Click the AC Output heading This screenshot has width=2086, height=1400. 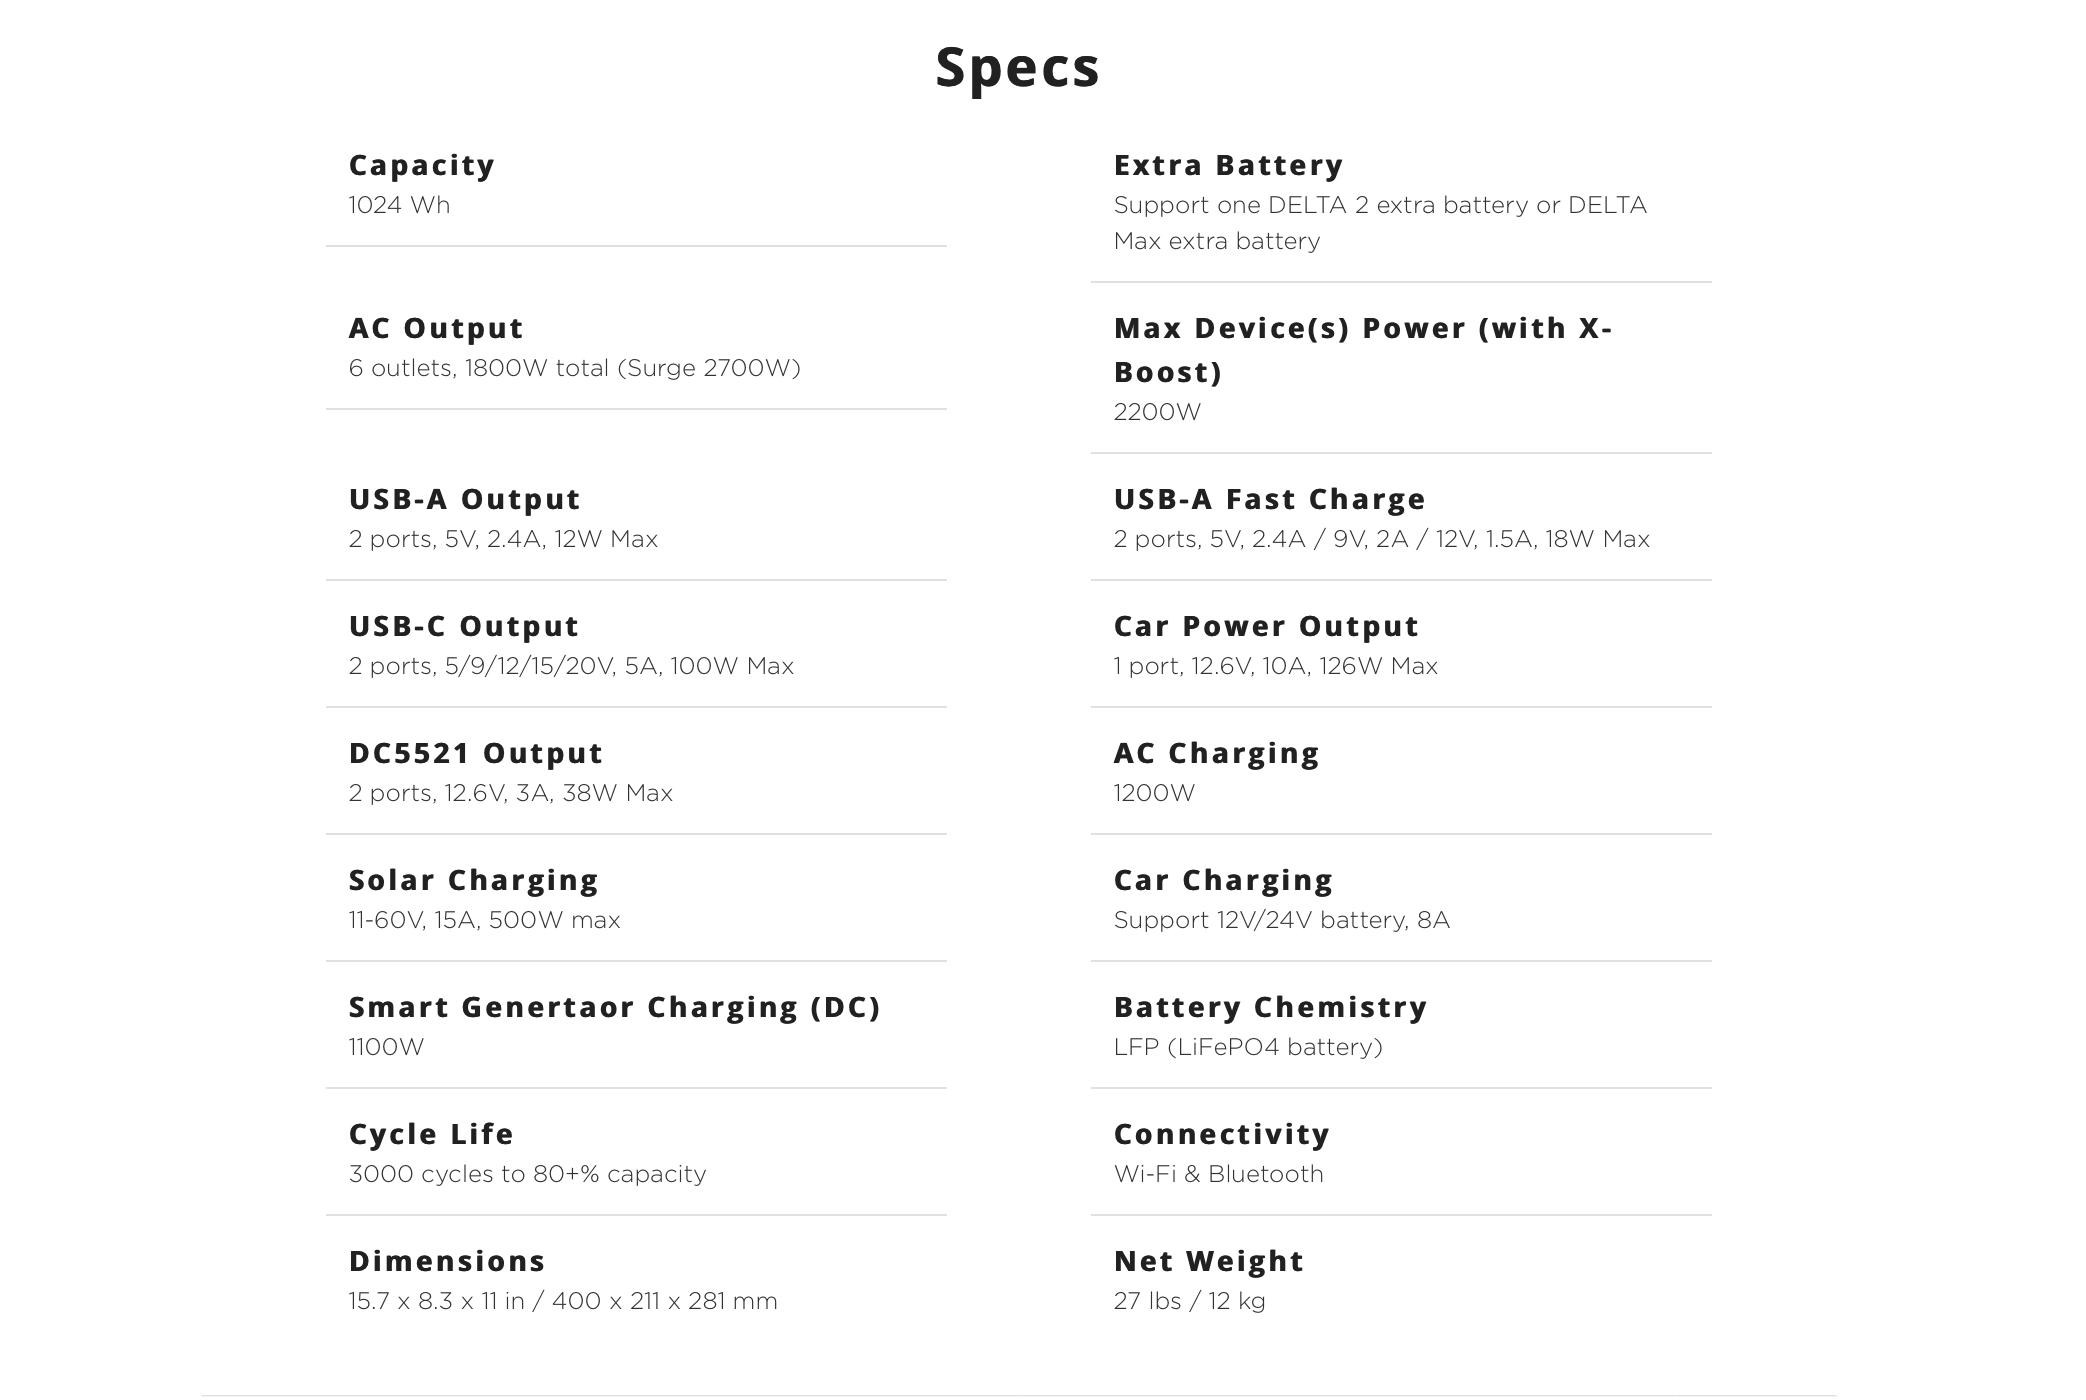pos(436,328)
